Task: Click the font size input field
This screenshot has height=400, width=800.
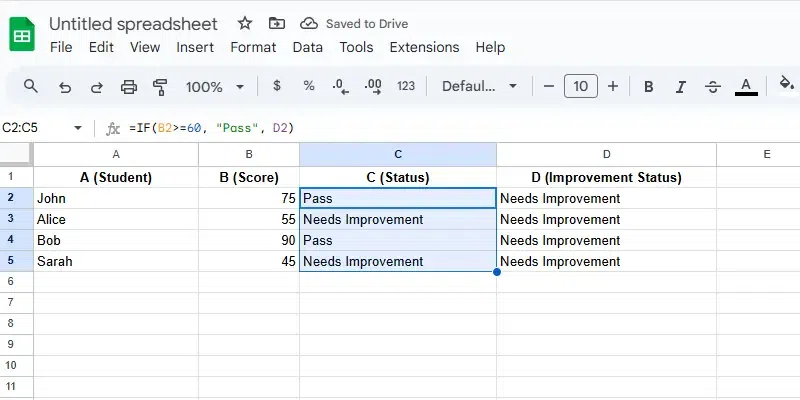Action: point(581,87)
